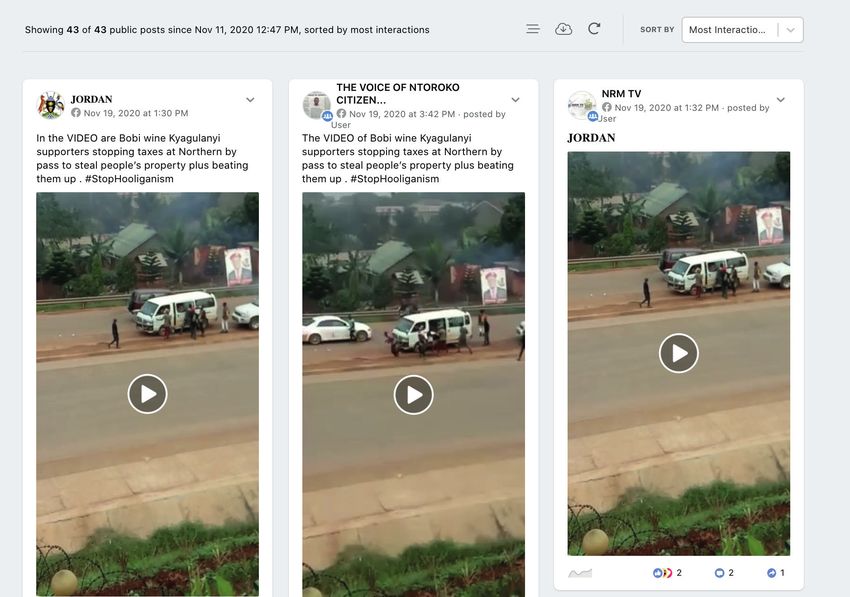This screenshot has width=850, height=597.
Task: Click the group badge on Voice of Ntoroko avatar
Action: click(327, 116)
